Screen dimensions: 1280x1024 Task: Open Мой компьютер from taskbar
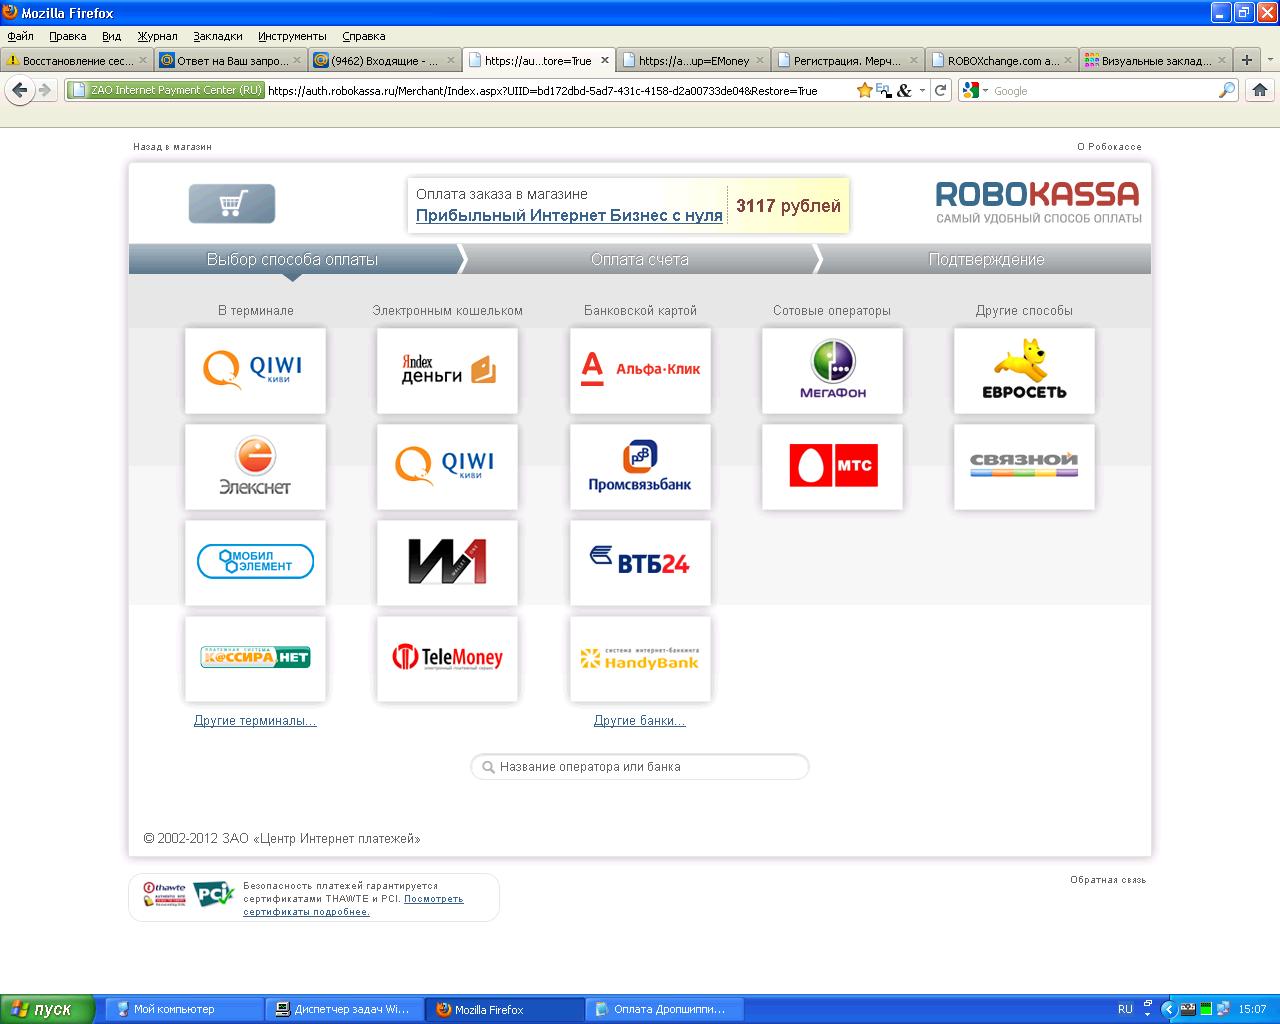[184, 1009]
